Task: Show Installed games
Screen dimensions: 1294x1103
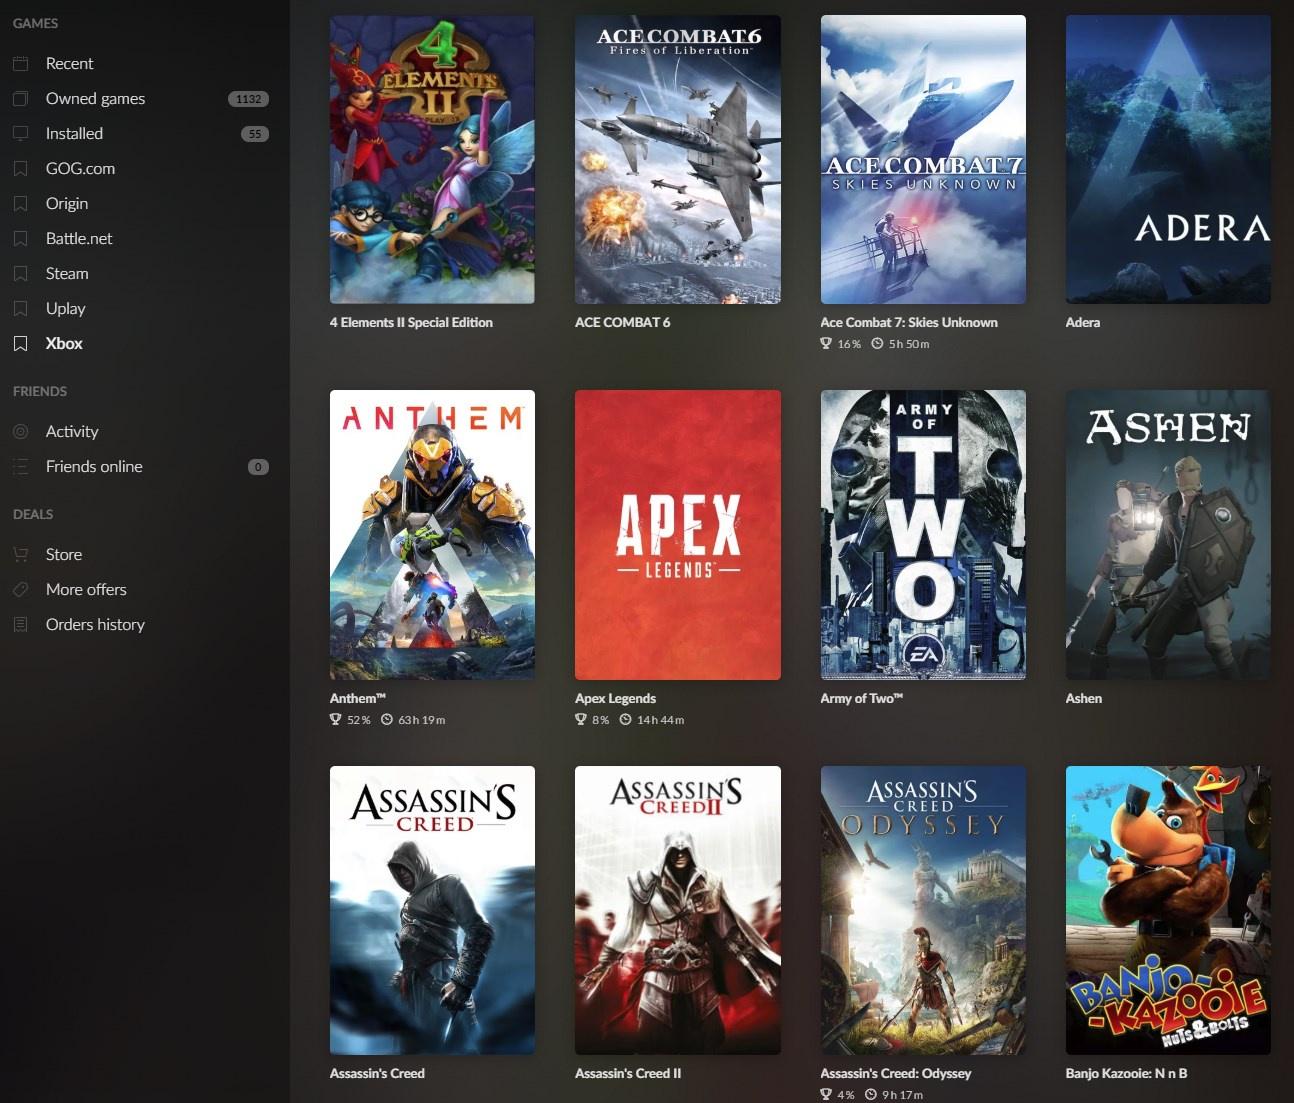Action: [74, 134]
